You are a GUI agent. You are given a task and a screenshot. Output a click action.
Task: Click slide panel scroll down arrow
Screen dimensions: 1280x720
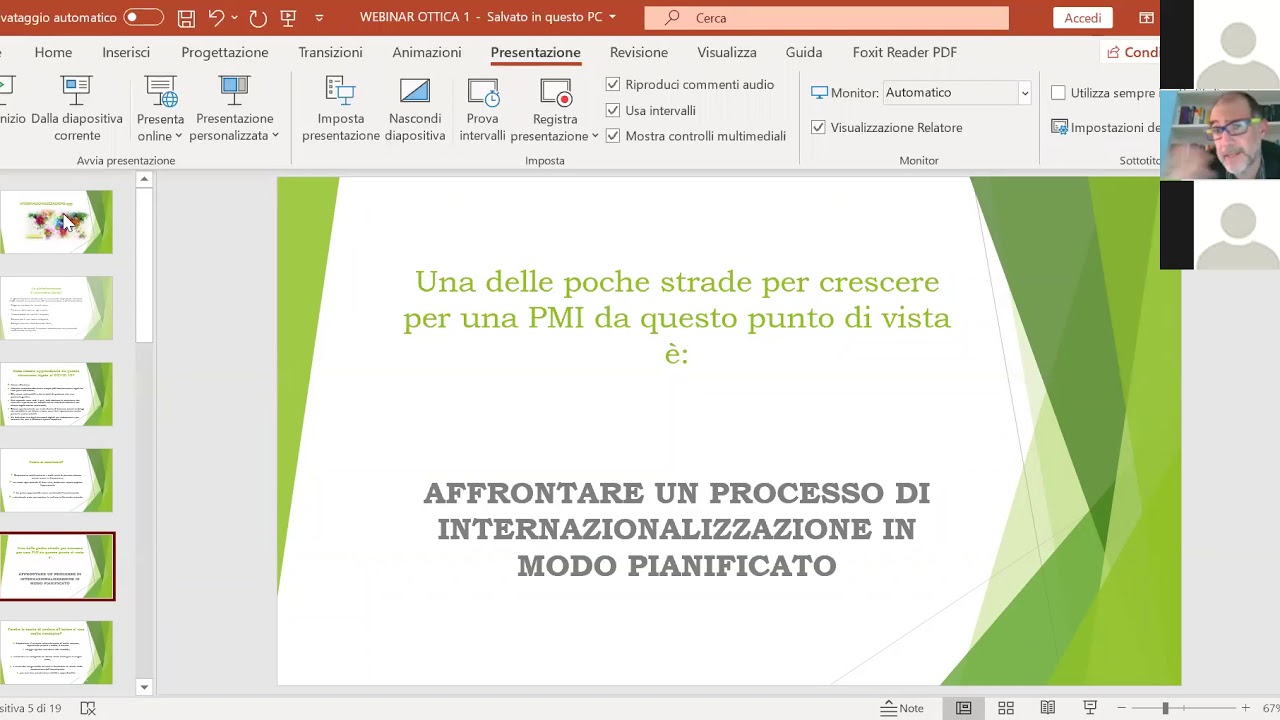pos(144,687)
